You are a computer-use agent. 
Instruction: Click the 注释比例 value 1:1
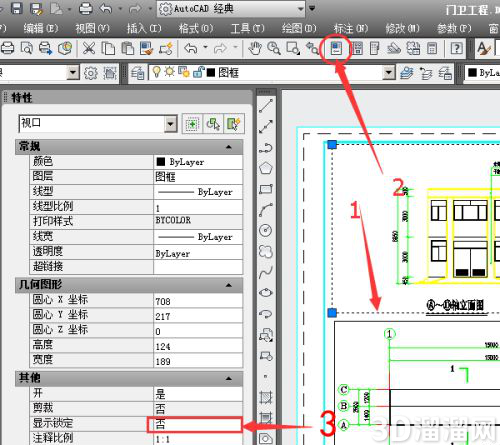[x=198, y=439]
